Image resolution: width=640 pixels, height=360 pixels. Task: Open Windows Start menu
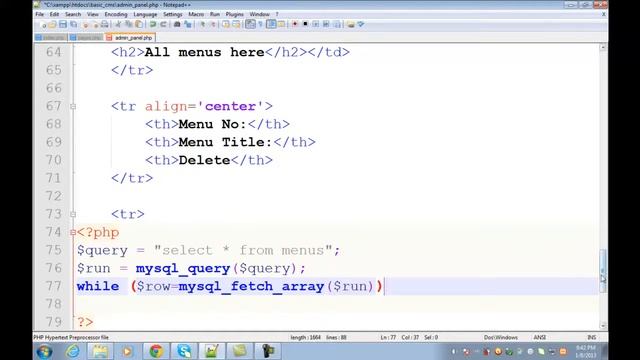coord(44,351)
